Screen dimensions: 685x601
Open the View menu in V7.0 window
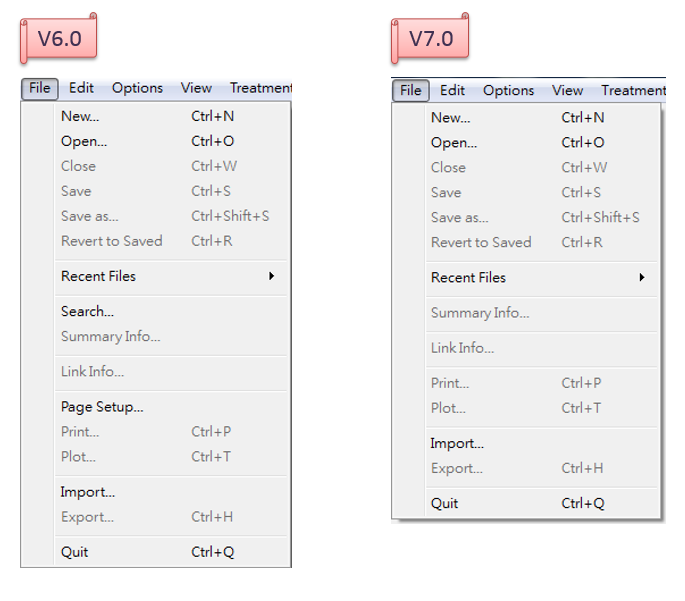point(567,90)
